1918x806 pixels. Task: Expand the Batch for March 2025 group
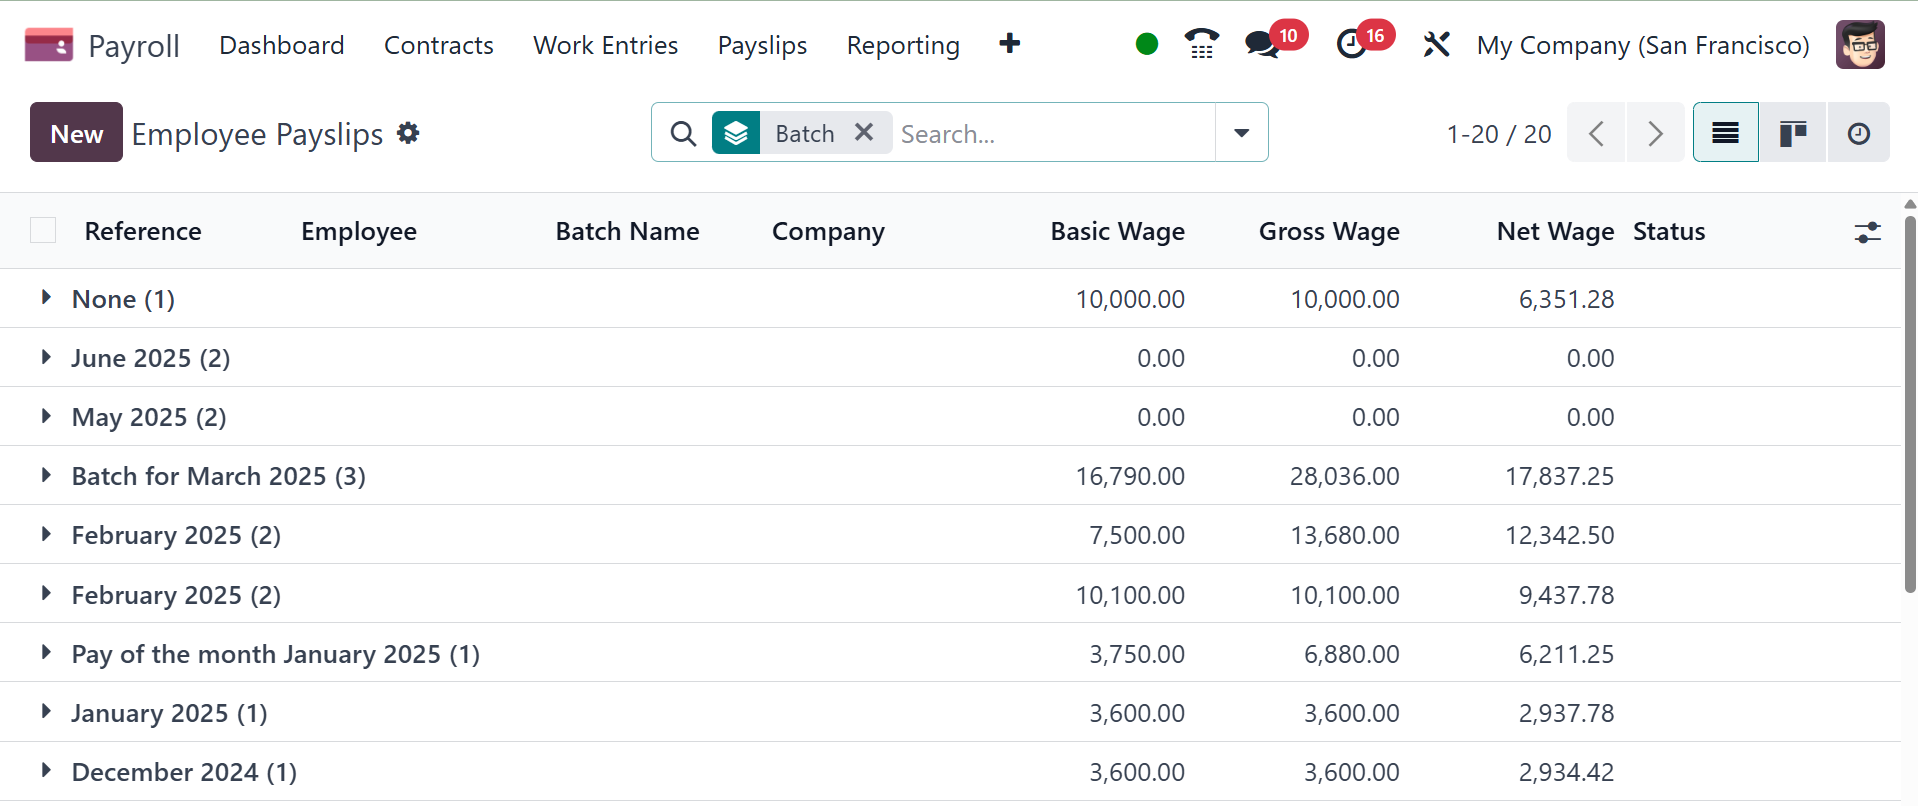click(x=46, y=476)
